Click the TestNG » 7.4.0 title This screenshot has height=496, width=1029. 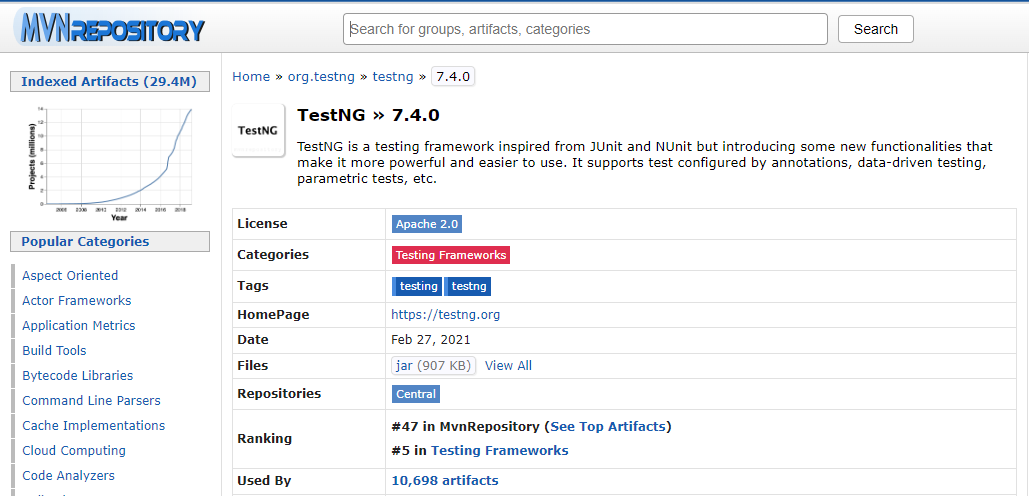[x=368, y=115]
